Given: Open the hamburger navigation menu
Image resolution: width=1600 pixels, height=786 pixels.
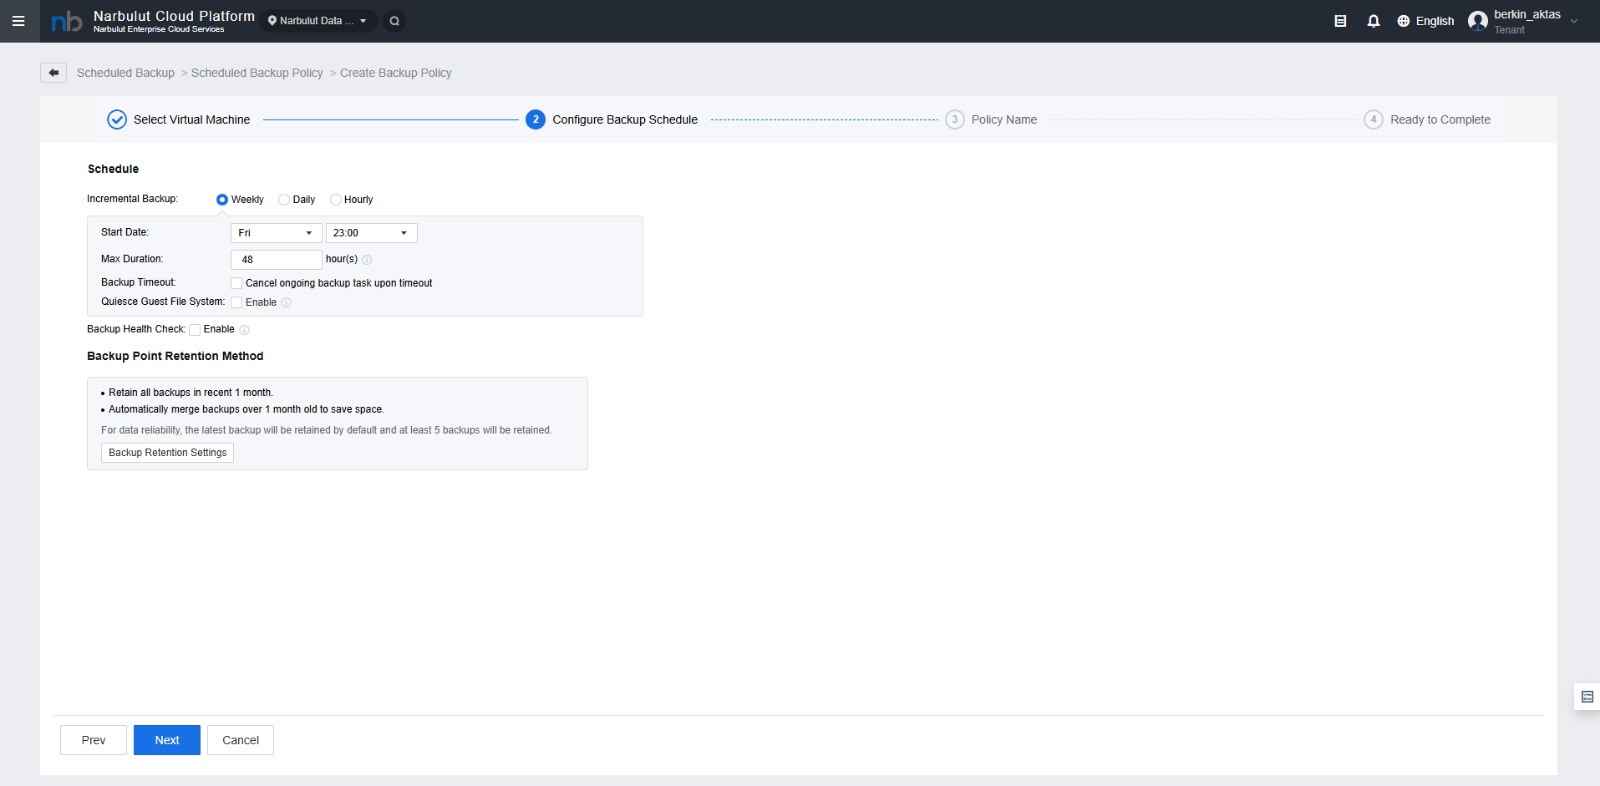Looking at the screenshot, I should (x=18, y=21).
